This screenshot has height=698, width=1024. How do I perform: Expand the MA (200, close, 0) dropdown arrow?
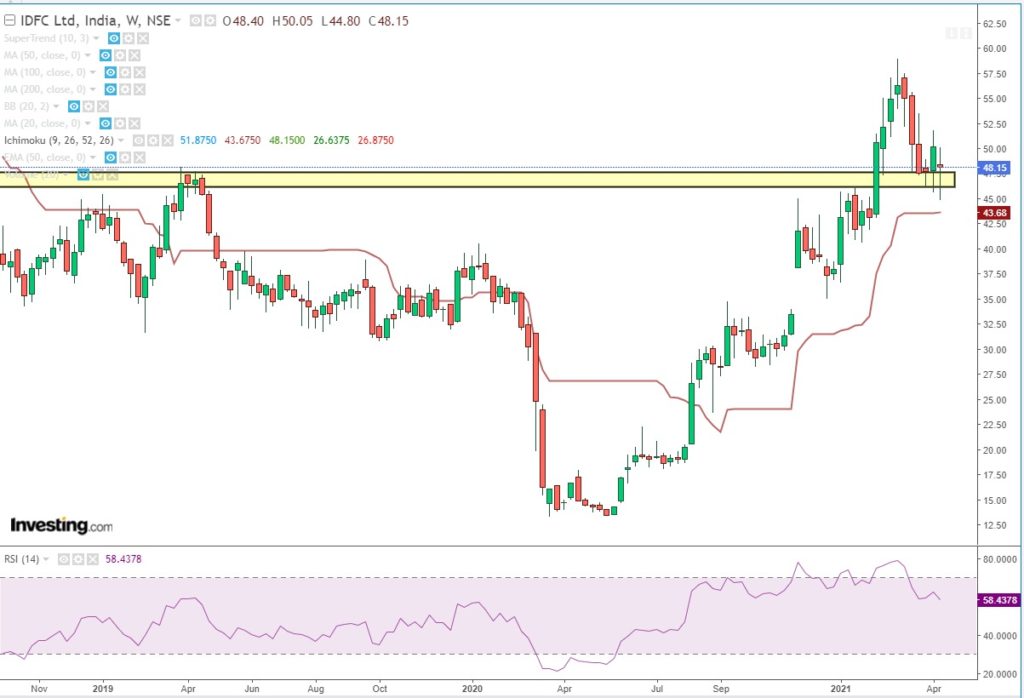coord(93,89)
